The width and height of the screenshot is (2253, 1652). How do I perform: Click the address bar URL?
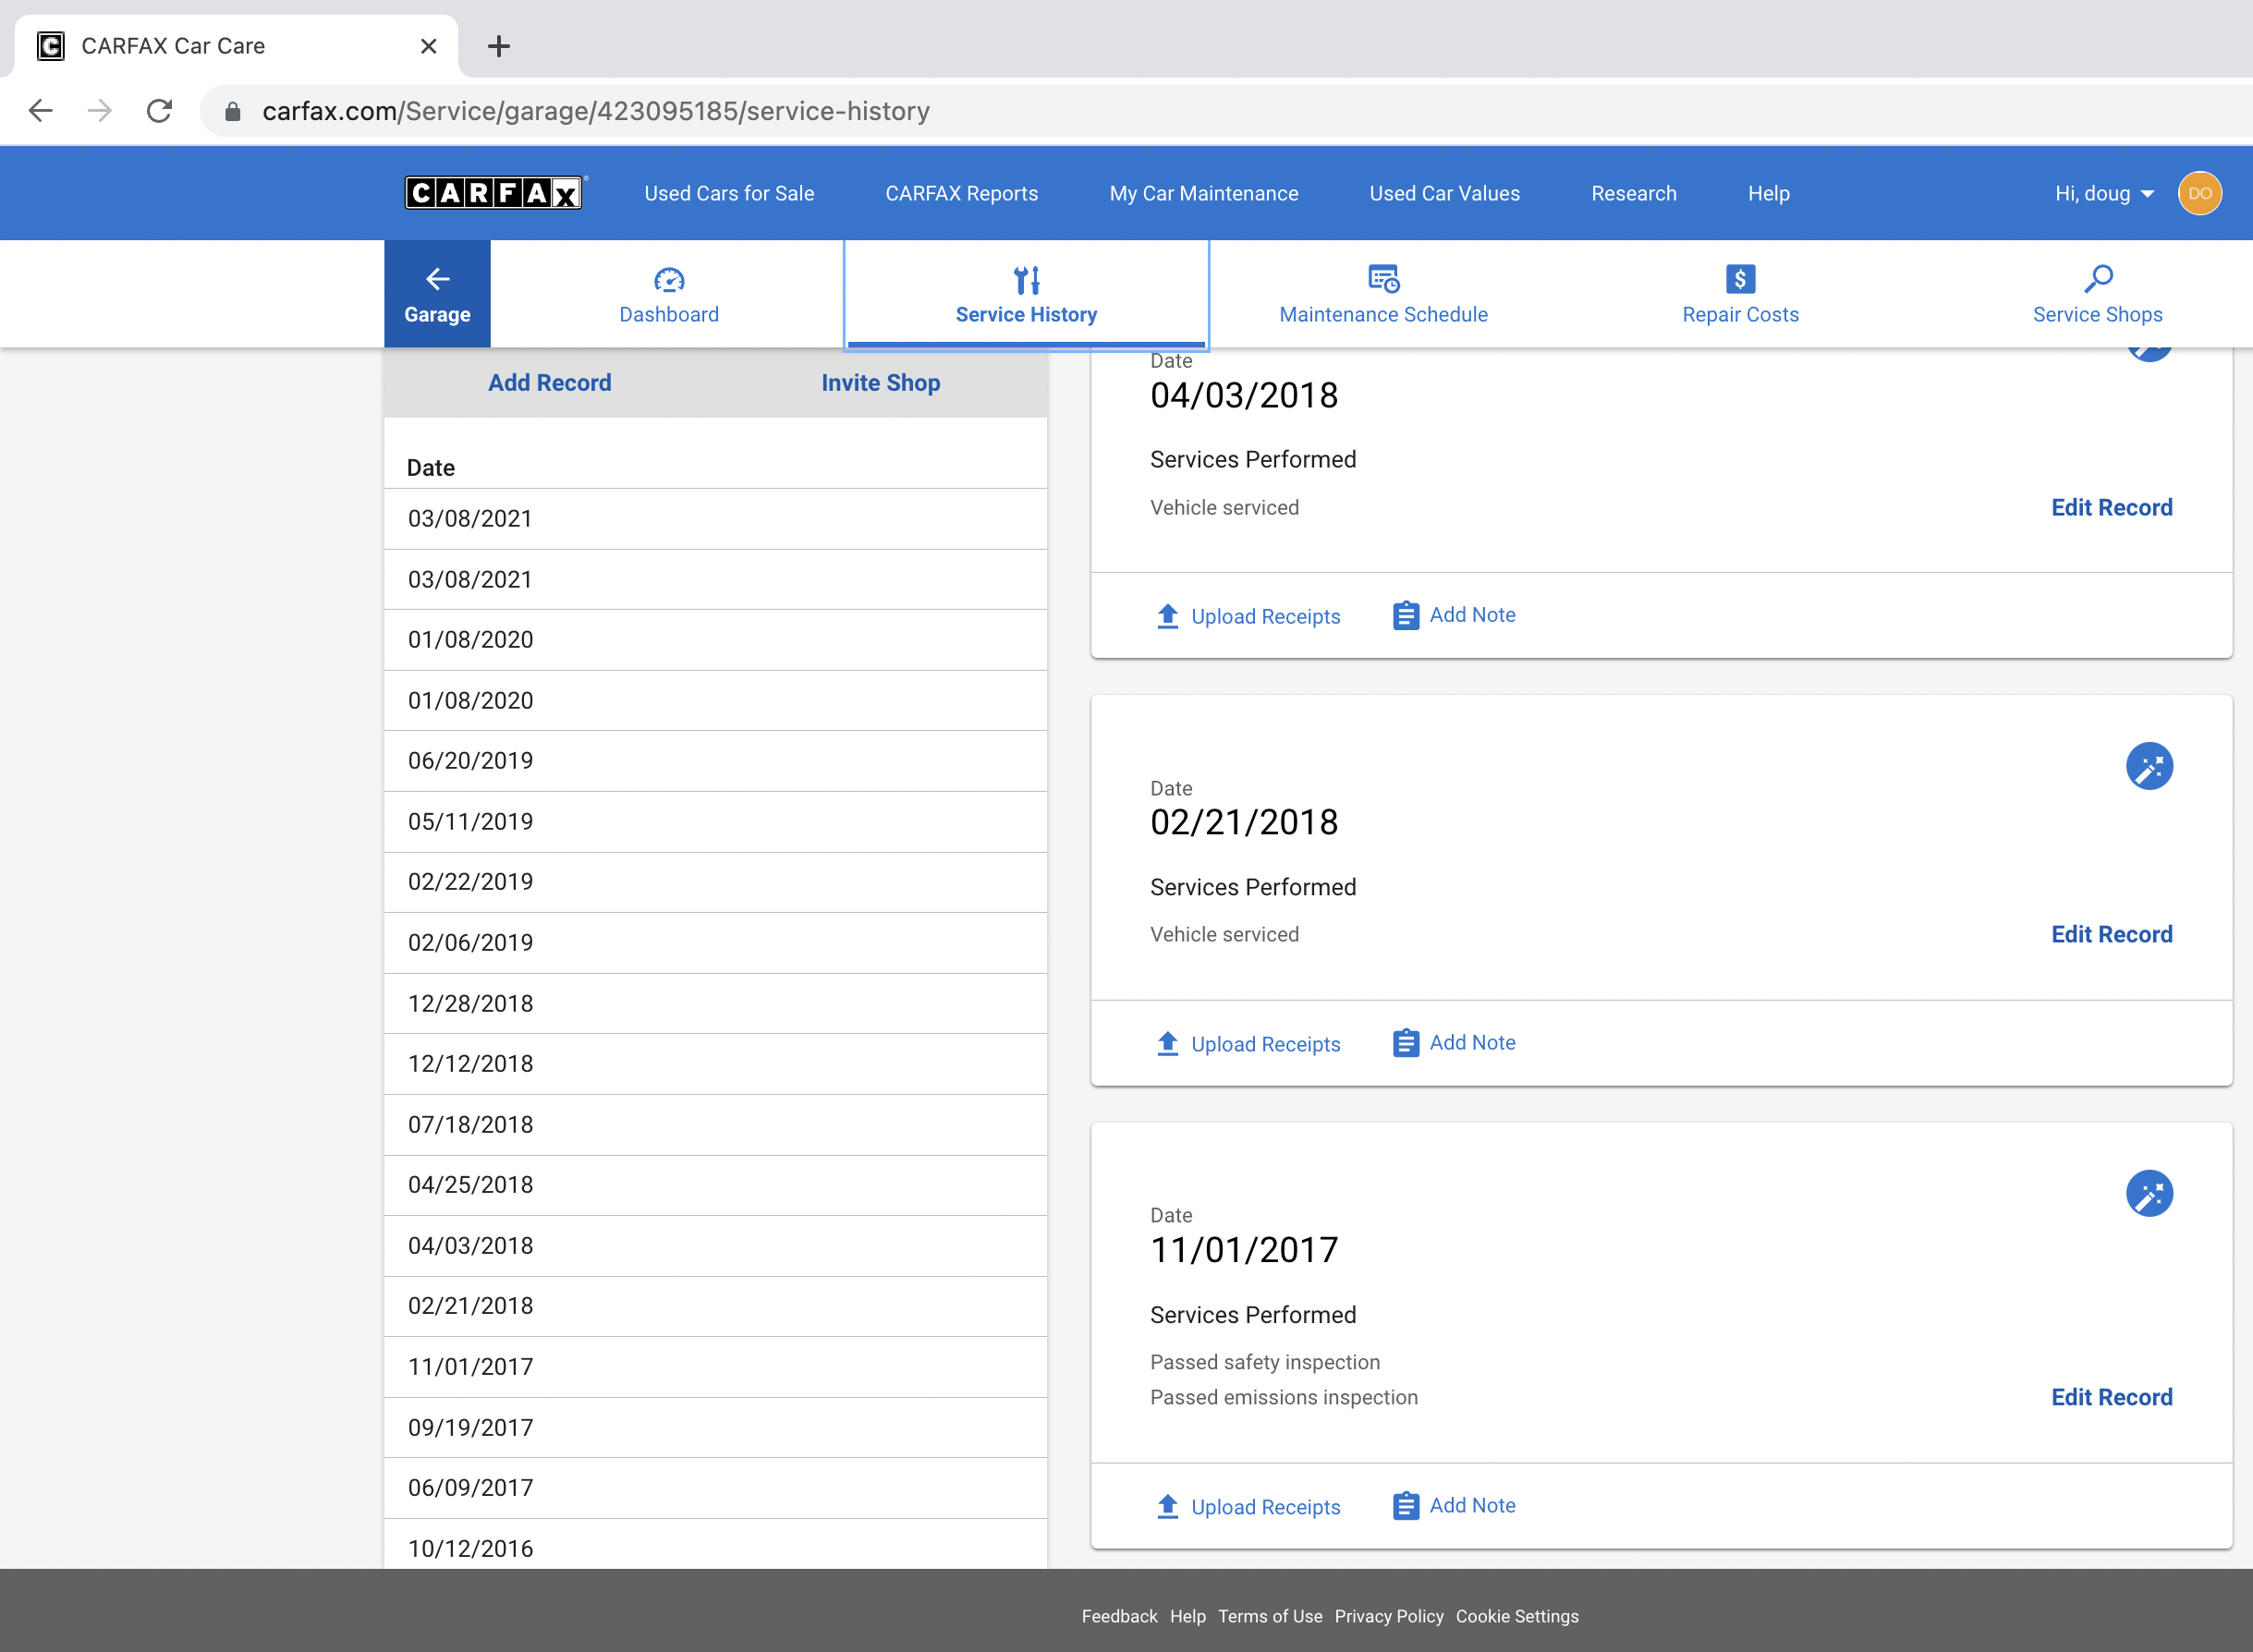(596, 111)
